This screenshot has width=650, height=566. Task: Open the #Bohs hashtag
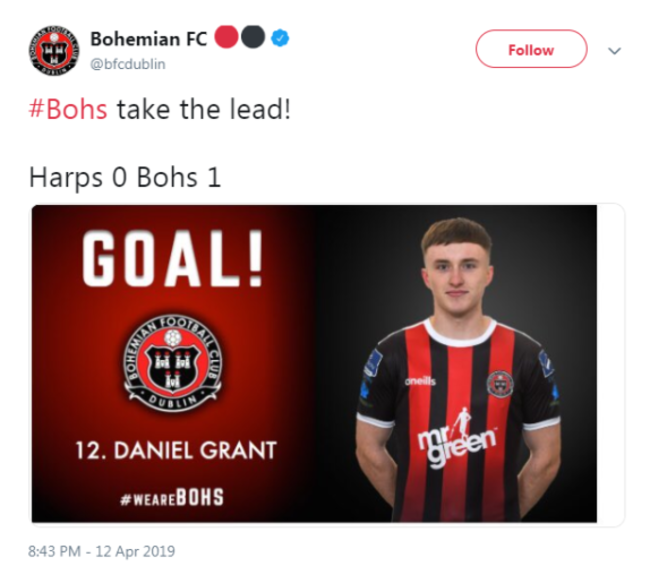point(68,109)
